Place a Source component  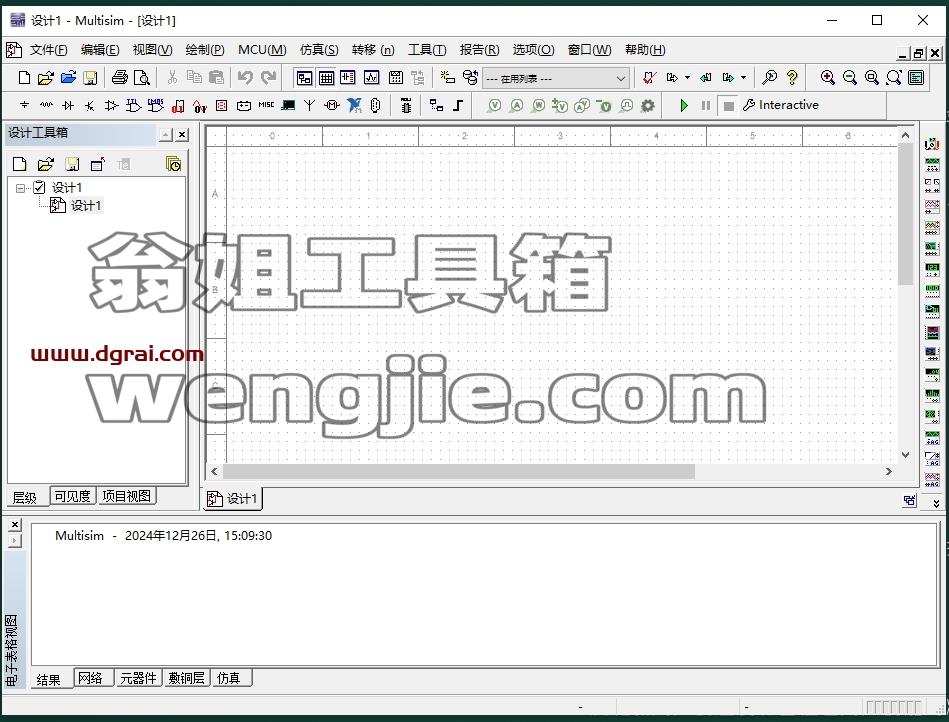[24, 105]
